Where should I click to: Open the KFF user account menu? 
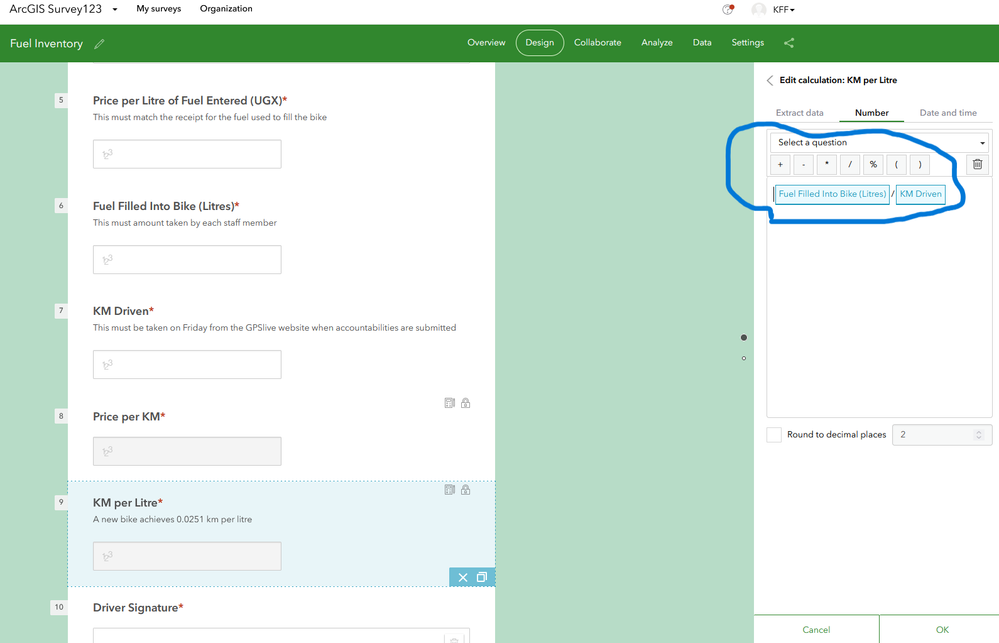point(784,10)
